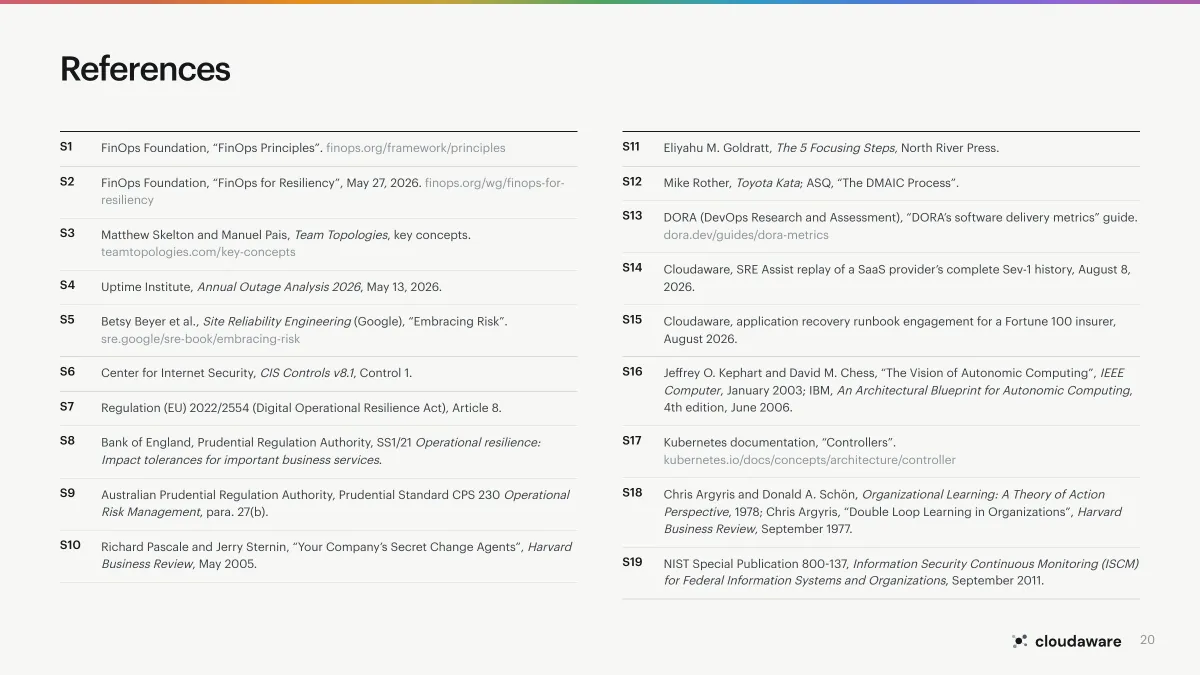Click NIST Special Publication 800-137 citation
The width and height of the screenshot is (1200, 675).
(901, 572)
